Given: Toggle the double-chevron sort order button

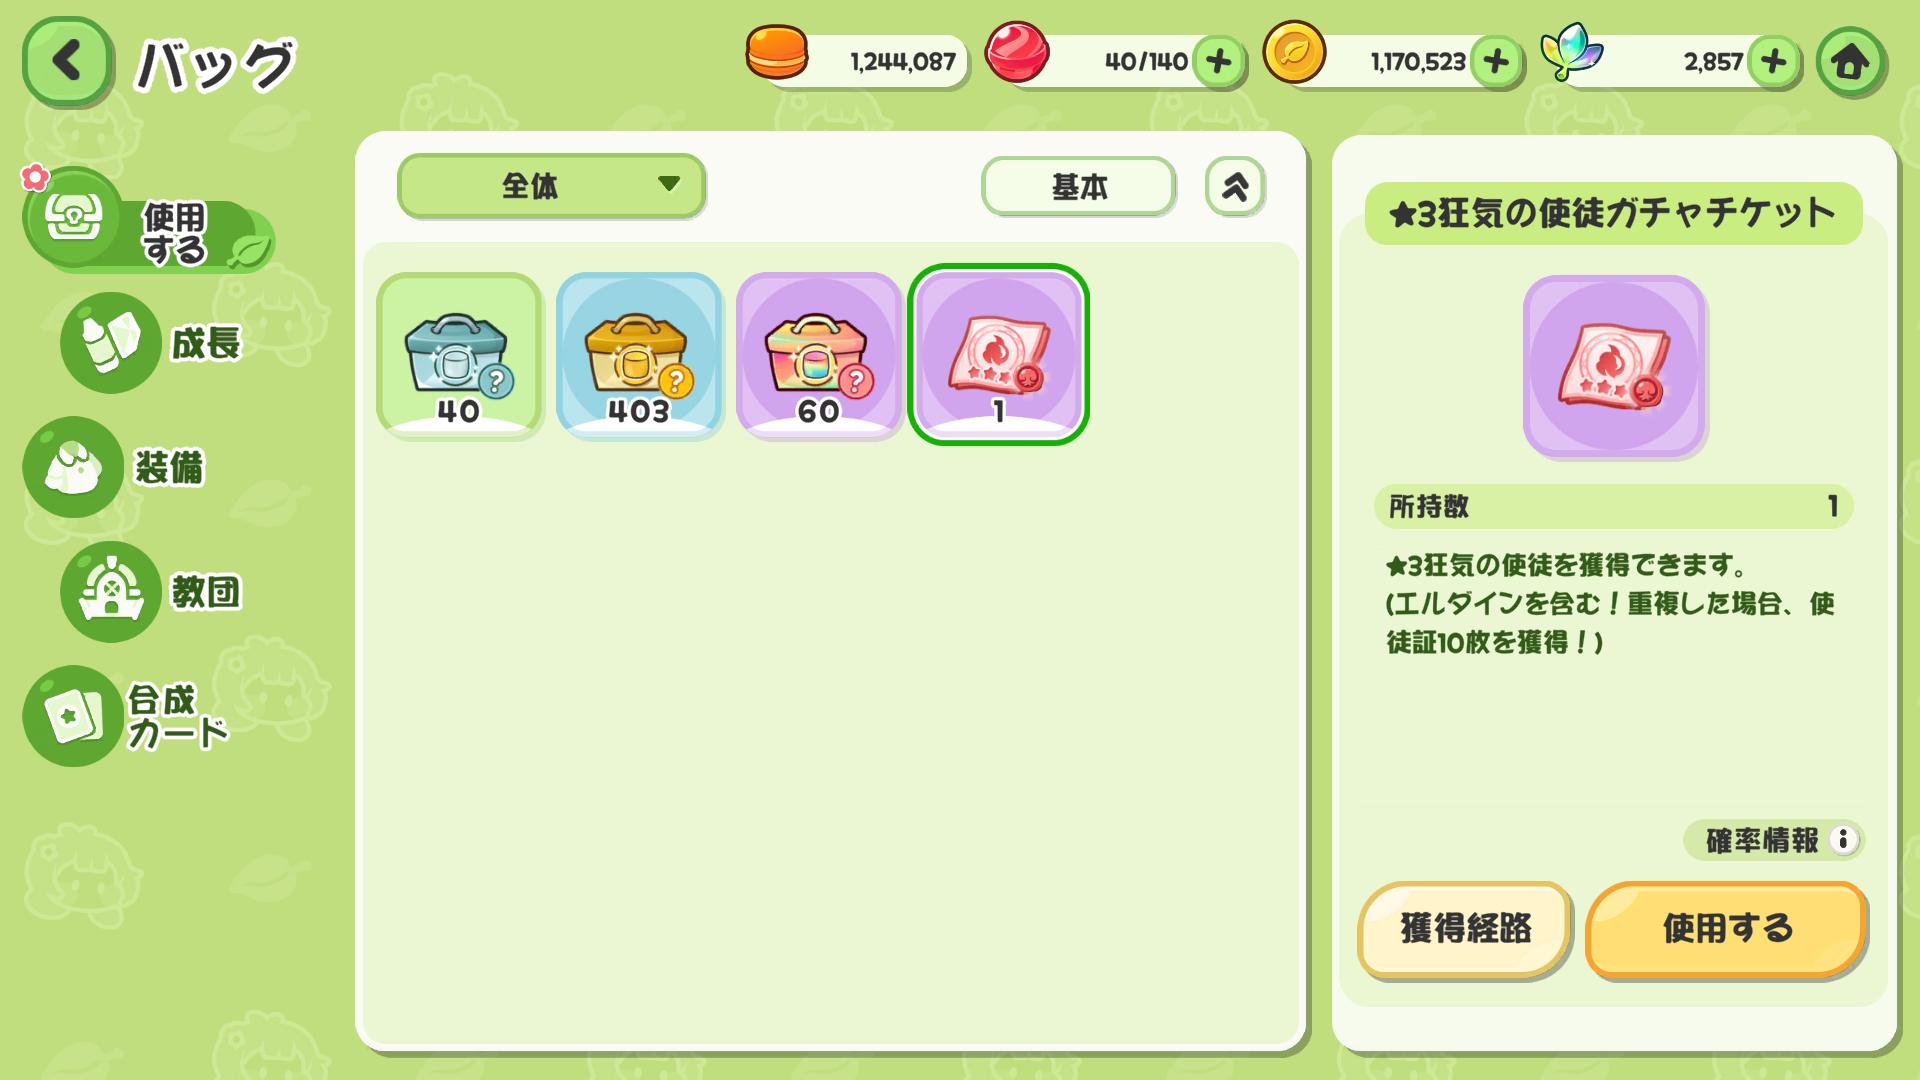Looking at the screenshot, I should (x=1235, y=187).
